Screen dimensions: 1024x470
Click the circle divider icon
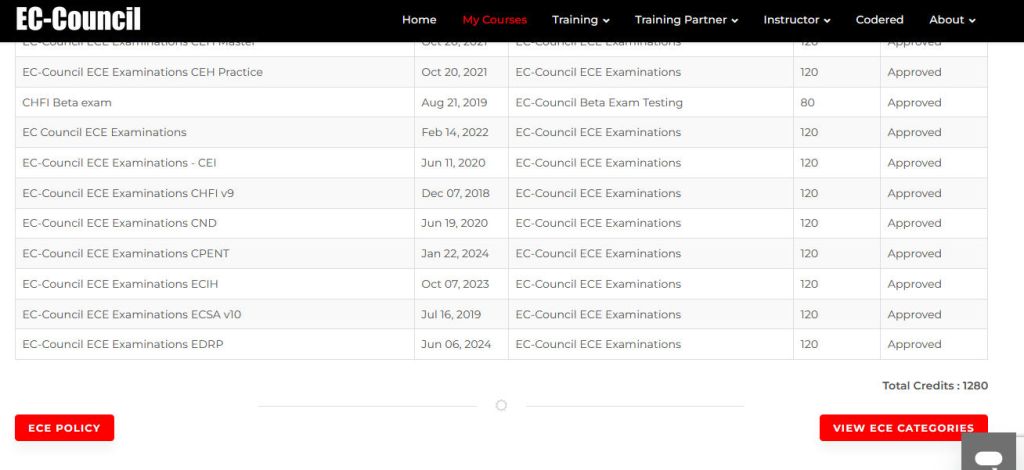click(501, 405)
